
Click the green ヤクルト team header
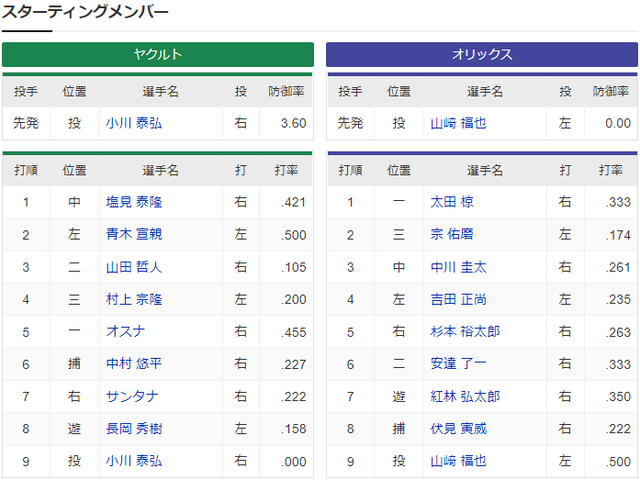(x=158, y=54)
